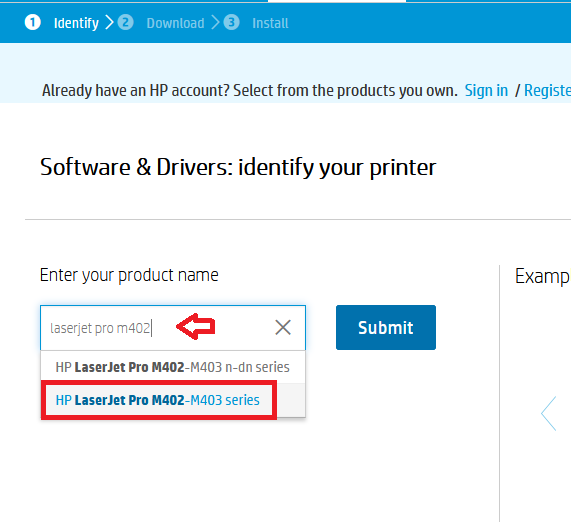Clear the product name search field

pyautogui.click(x=283, y=327)
